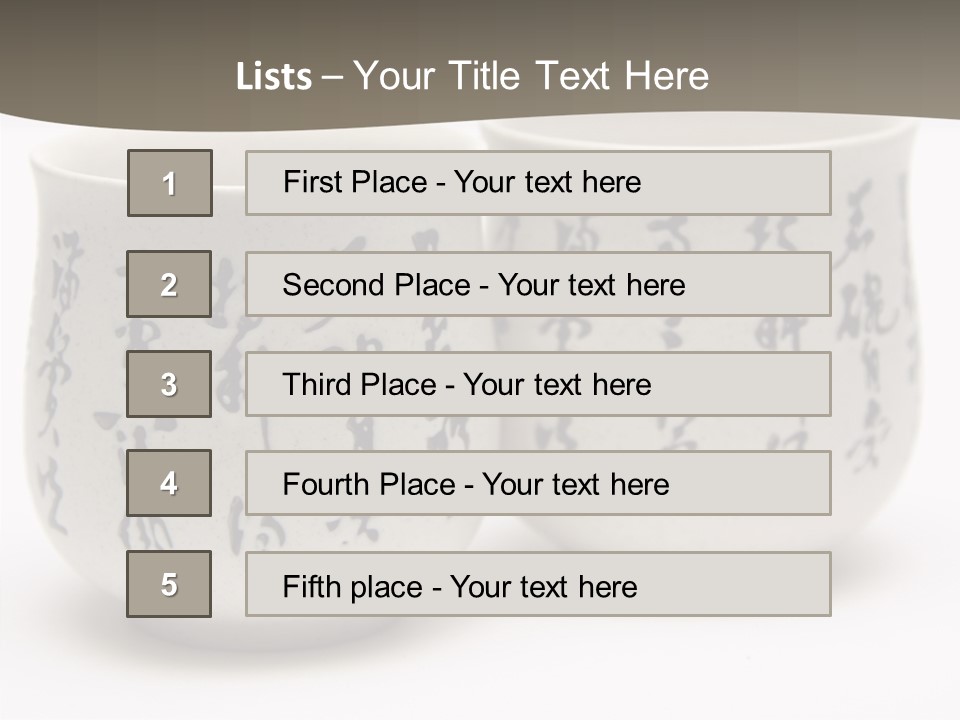Click the word 'First' in the list
Viewport: 960px width, 720px height.
pyautogui.click(x=311, y=182)
